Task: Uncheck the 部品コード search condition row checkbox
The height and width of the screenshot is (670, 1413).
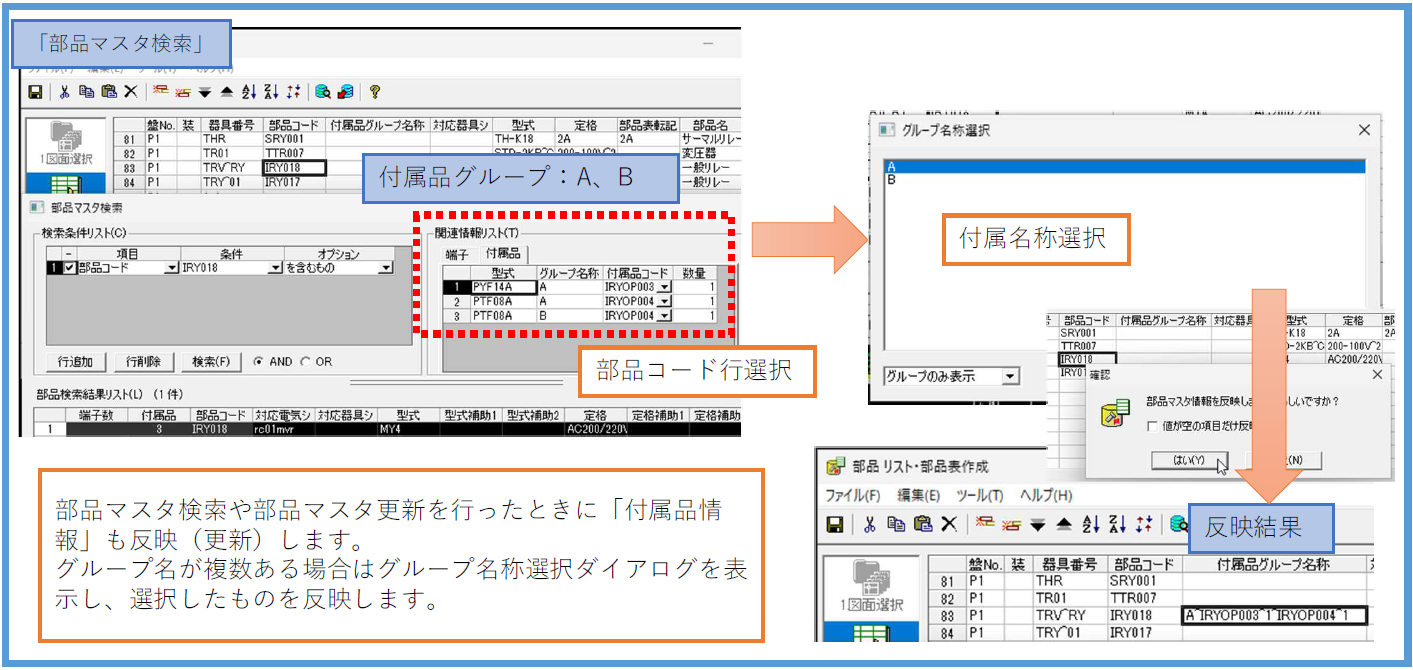Action: point(68,268)
